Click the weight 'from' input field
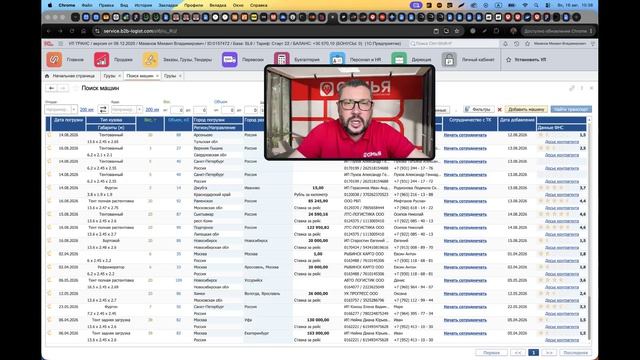The height and width of the screenshot is (360, 640). pos(176,110)
